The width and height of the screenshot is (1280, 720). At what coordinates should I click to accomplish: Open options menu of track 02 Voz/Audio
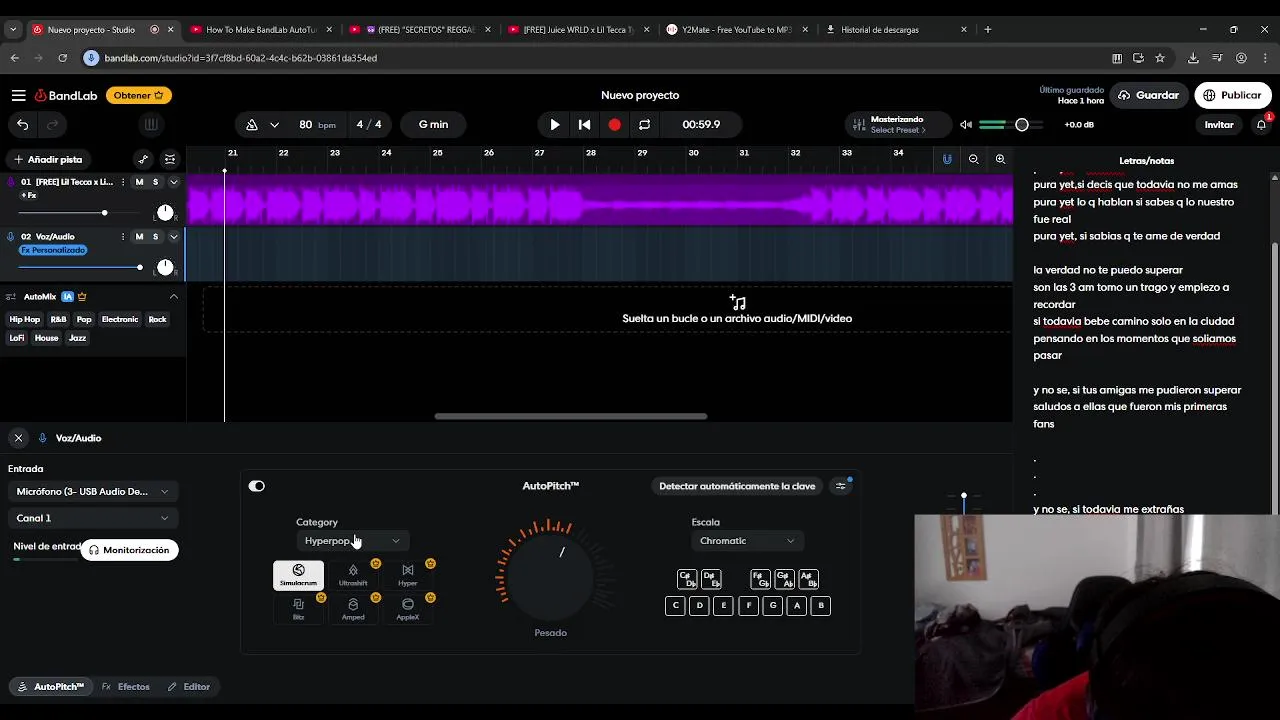[123, 237]
